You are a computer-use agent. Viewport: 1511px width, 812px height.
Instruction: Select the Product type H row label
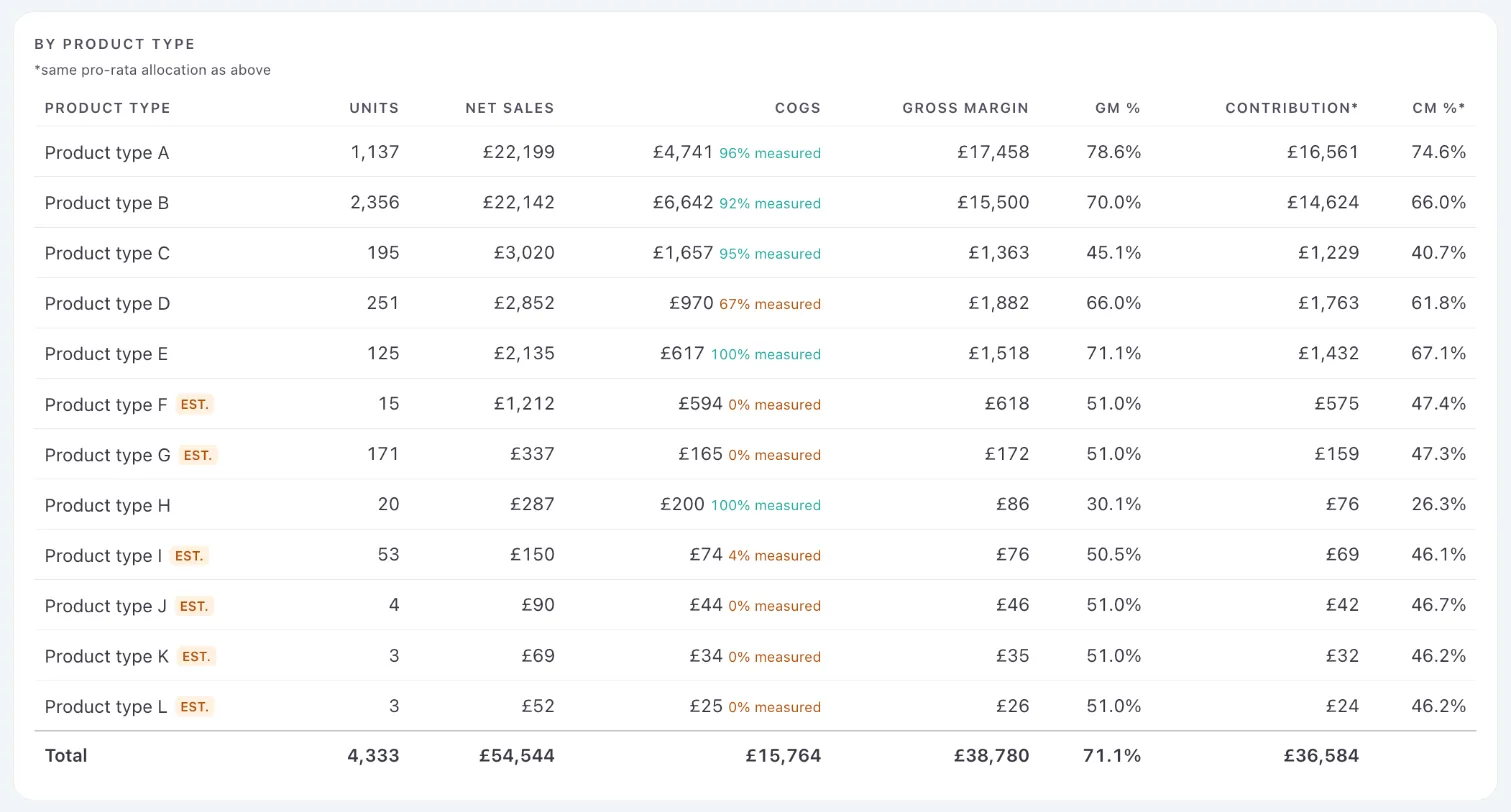[107, 505]
